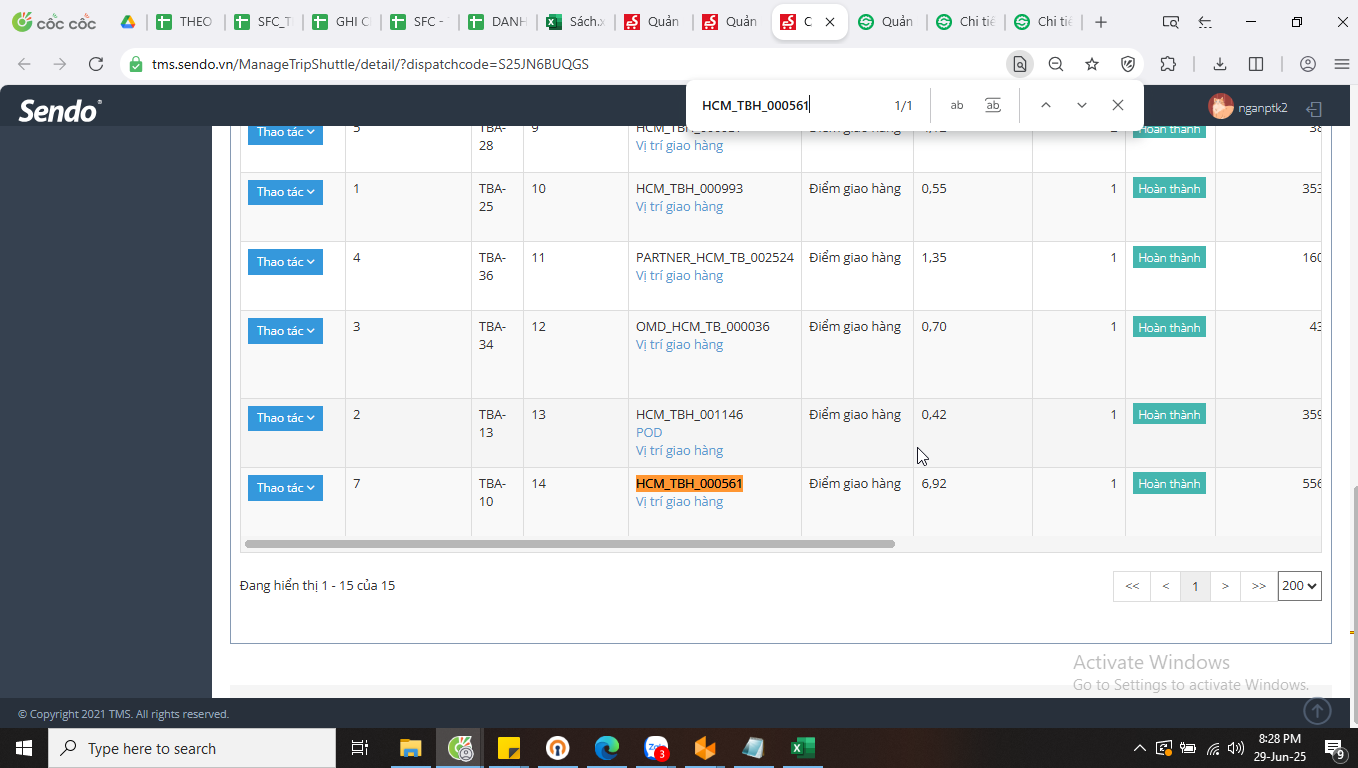This screenshot has height=768, width=1358.
Task: Switch to the DANH spreadsheet tab
Action: (496, 22)
